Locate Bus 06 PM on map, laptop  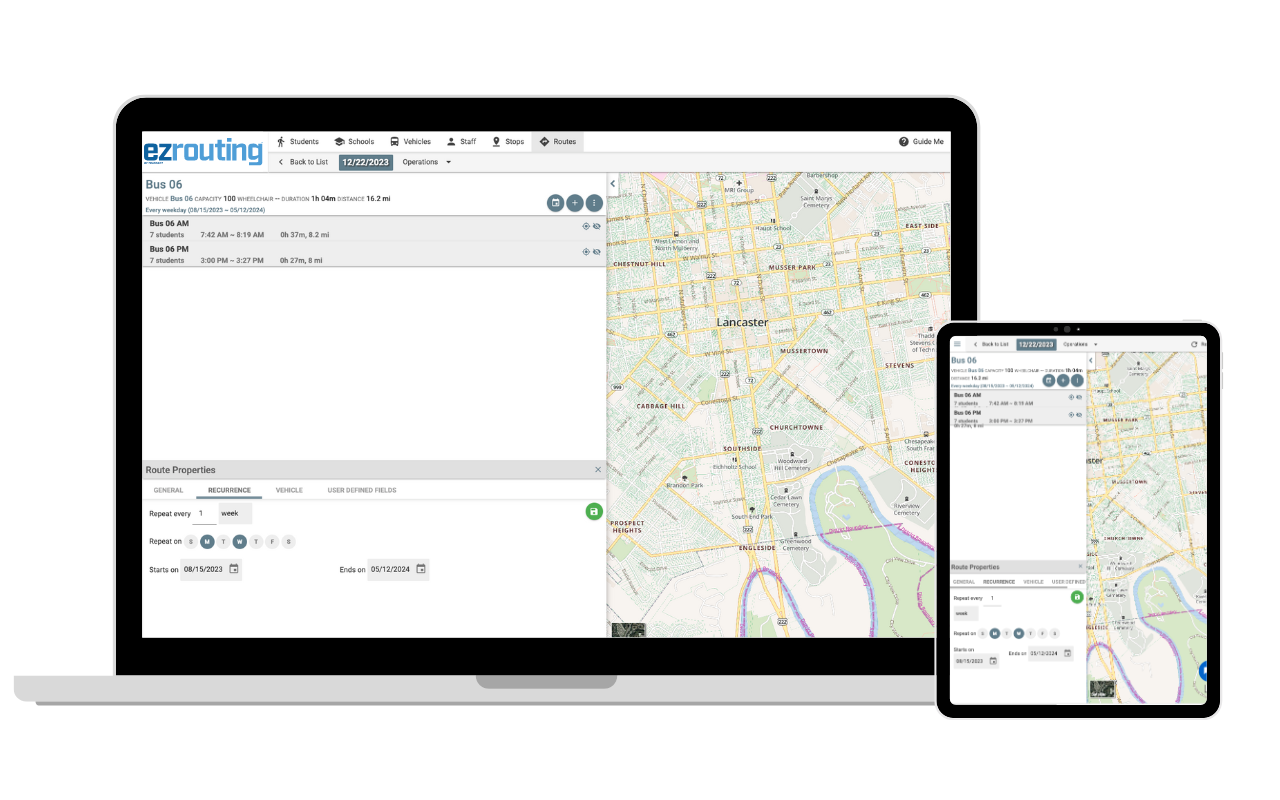click(x=586, y=252)
